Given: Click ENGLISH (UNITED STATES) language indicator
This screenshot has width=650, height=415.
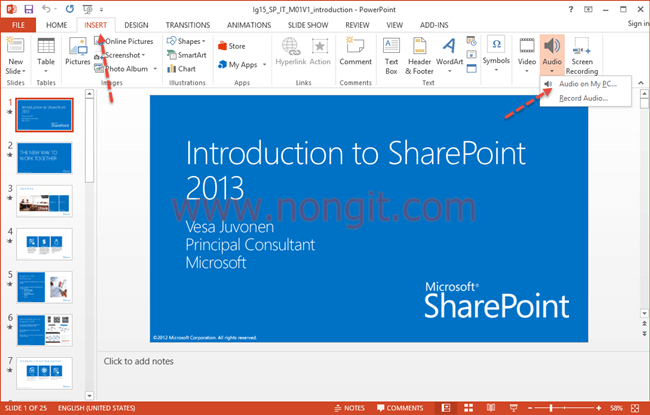Looking at the screenshot, I should pyautogui.click(x=96, y=408).
